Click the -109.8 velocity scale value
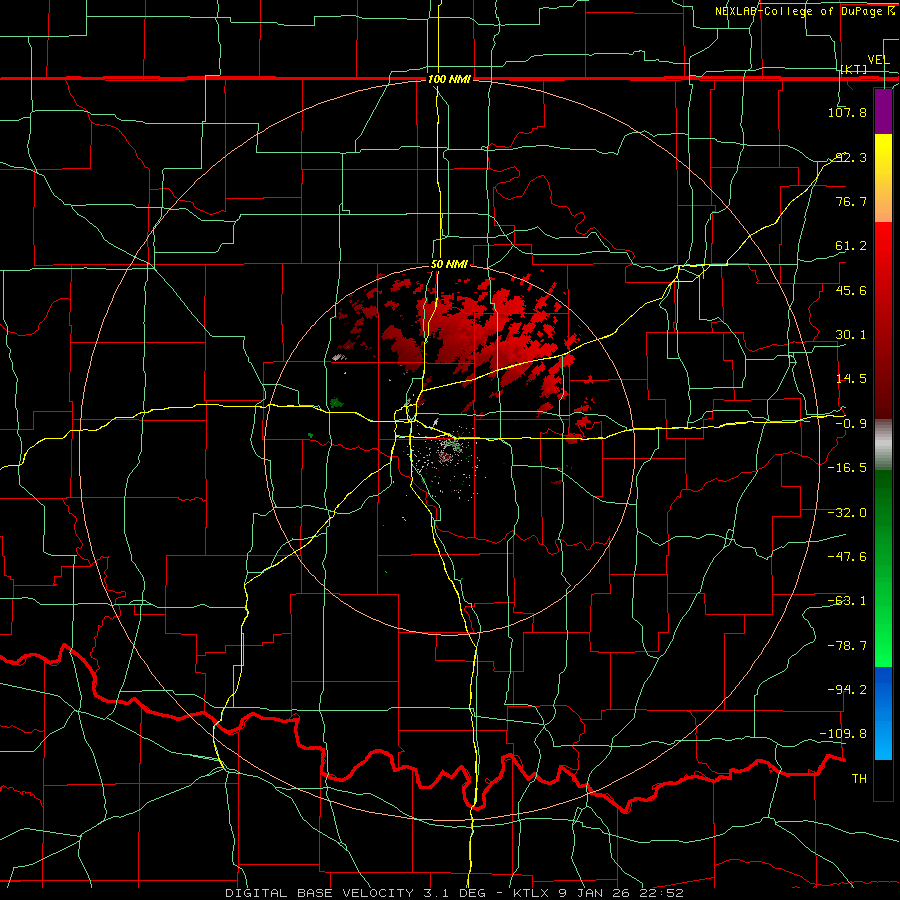Image resolution: width=900 pixels, height=900 pixels. click(844, 734)
